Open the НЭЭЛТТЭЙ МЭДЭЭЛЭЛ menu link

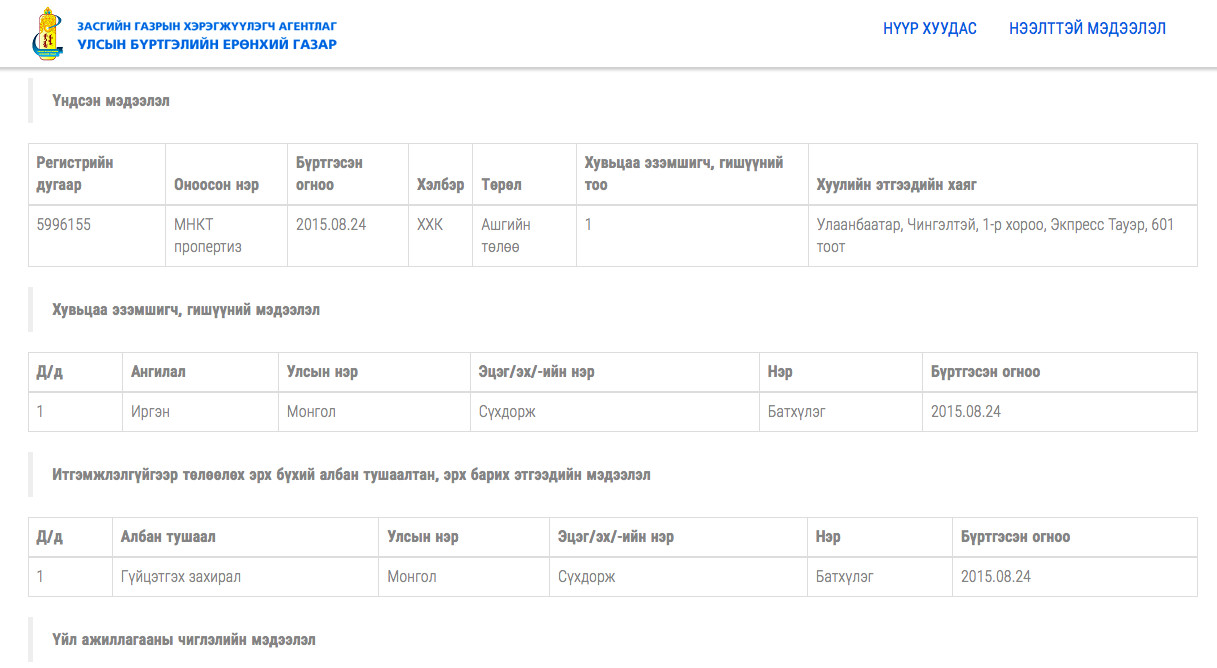click(x=1088, y=29)
